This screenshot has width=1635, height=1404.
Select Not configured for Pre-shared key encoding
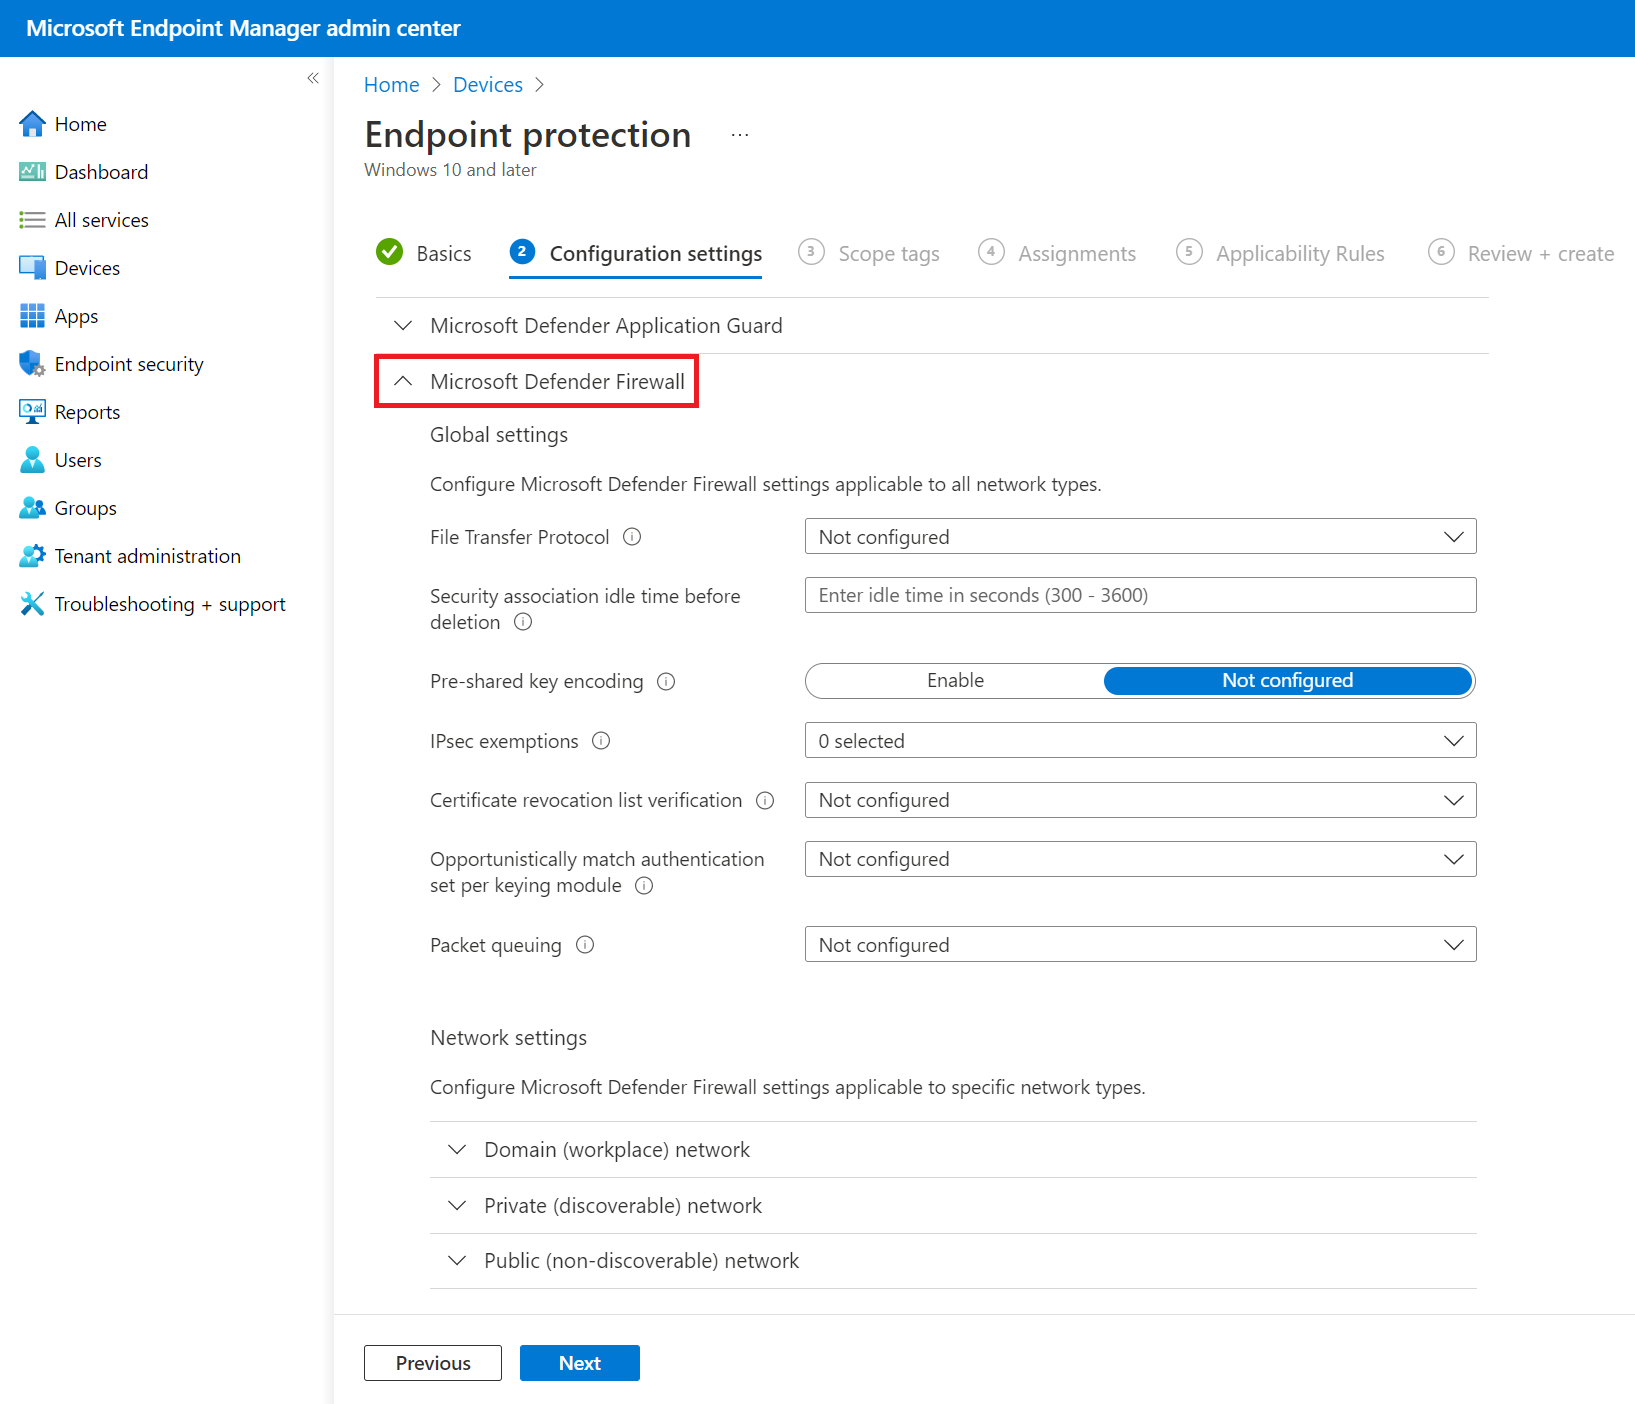tap(1287, 681)
